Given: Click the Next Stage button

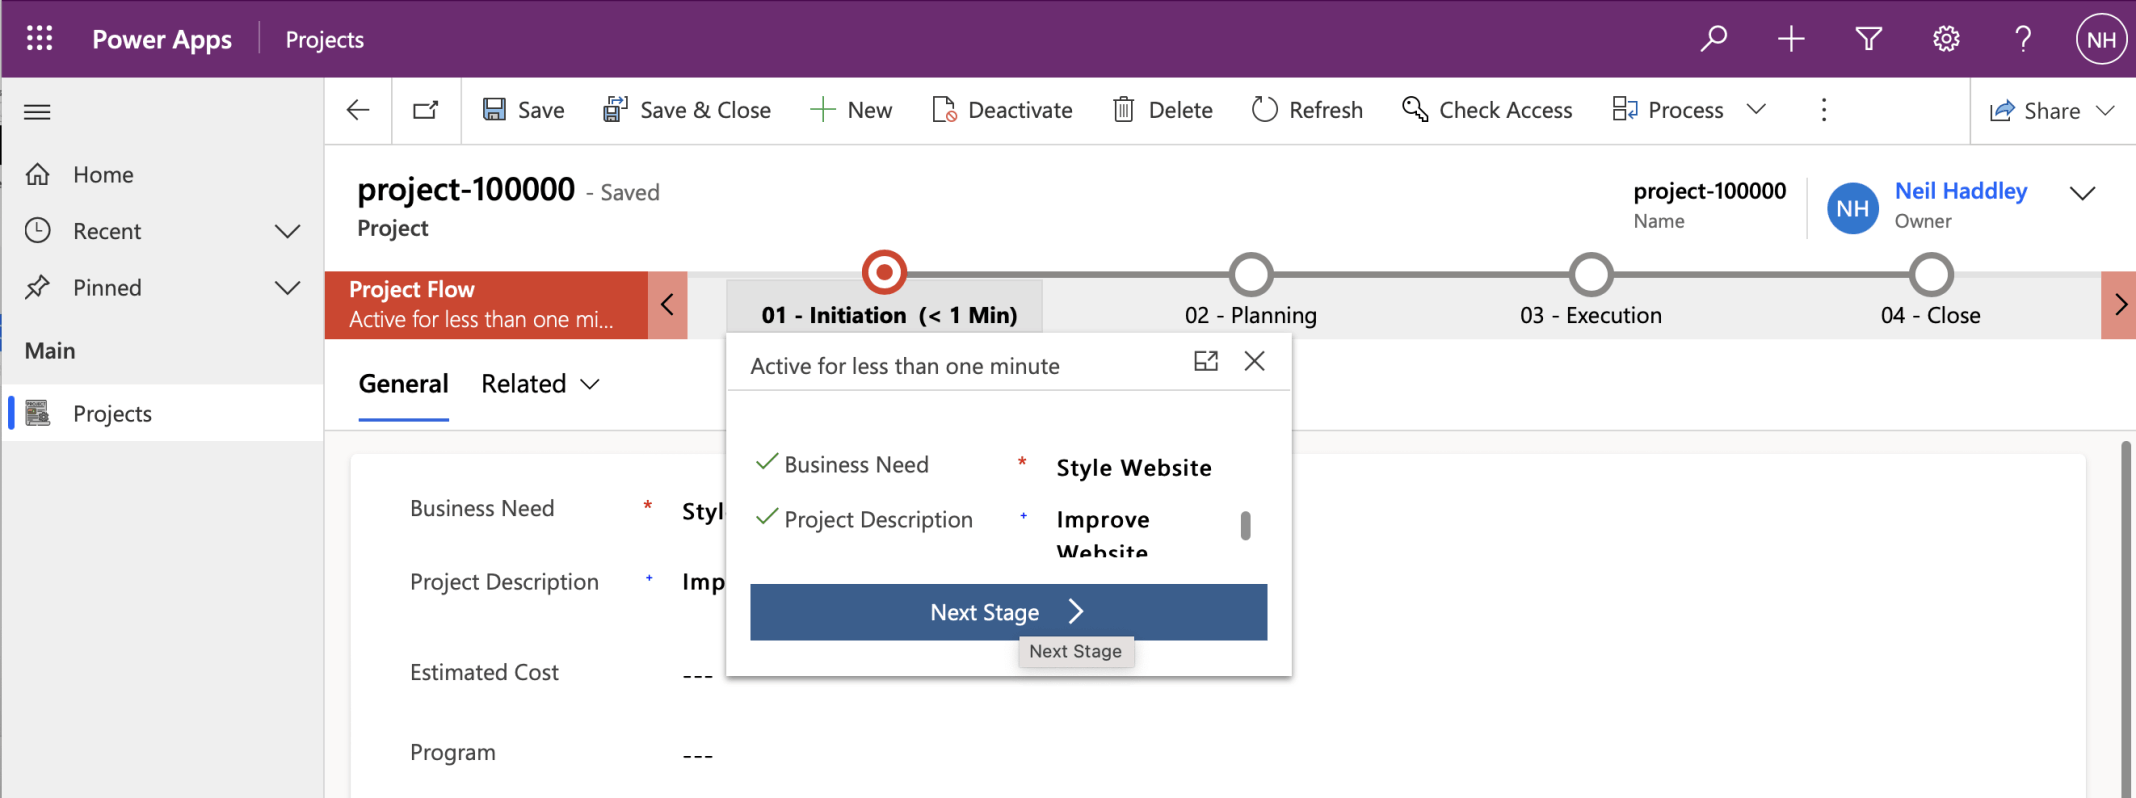Looking at the screenshot, I should (1008, 612).
